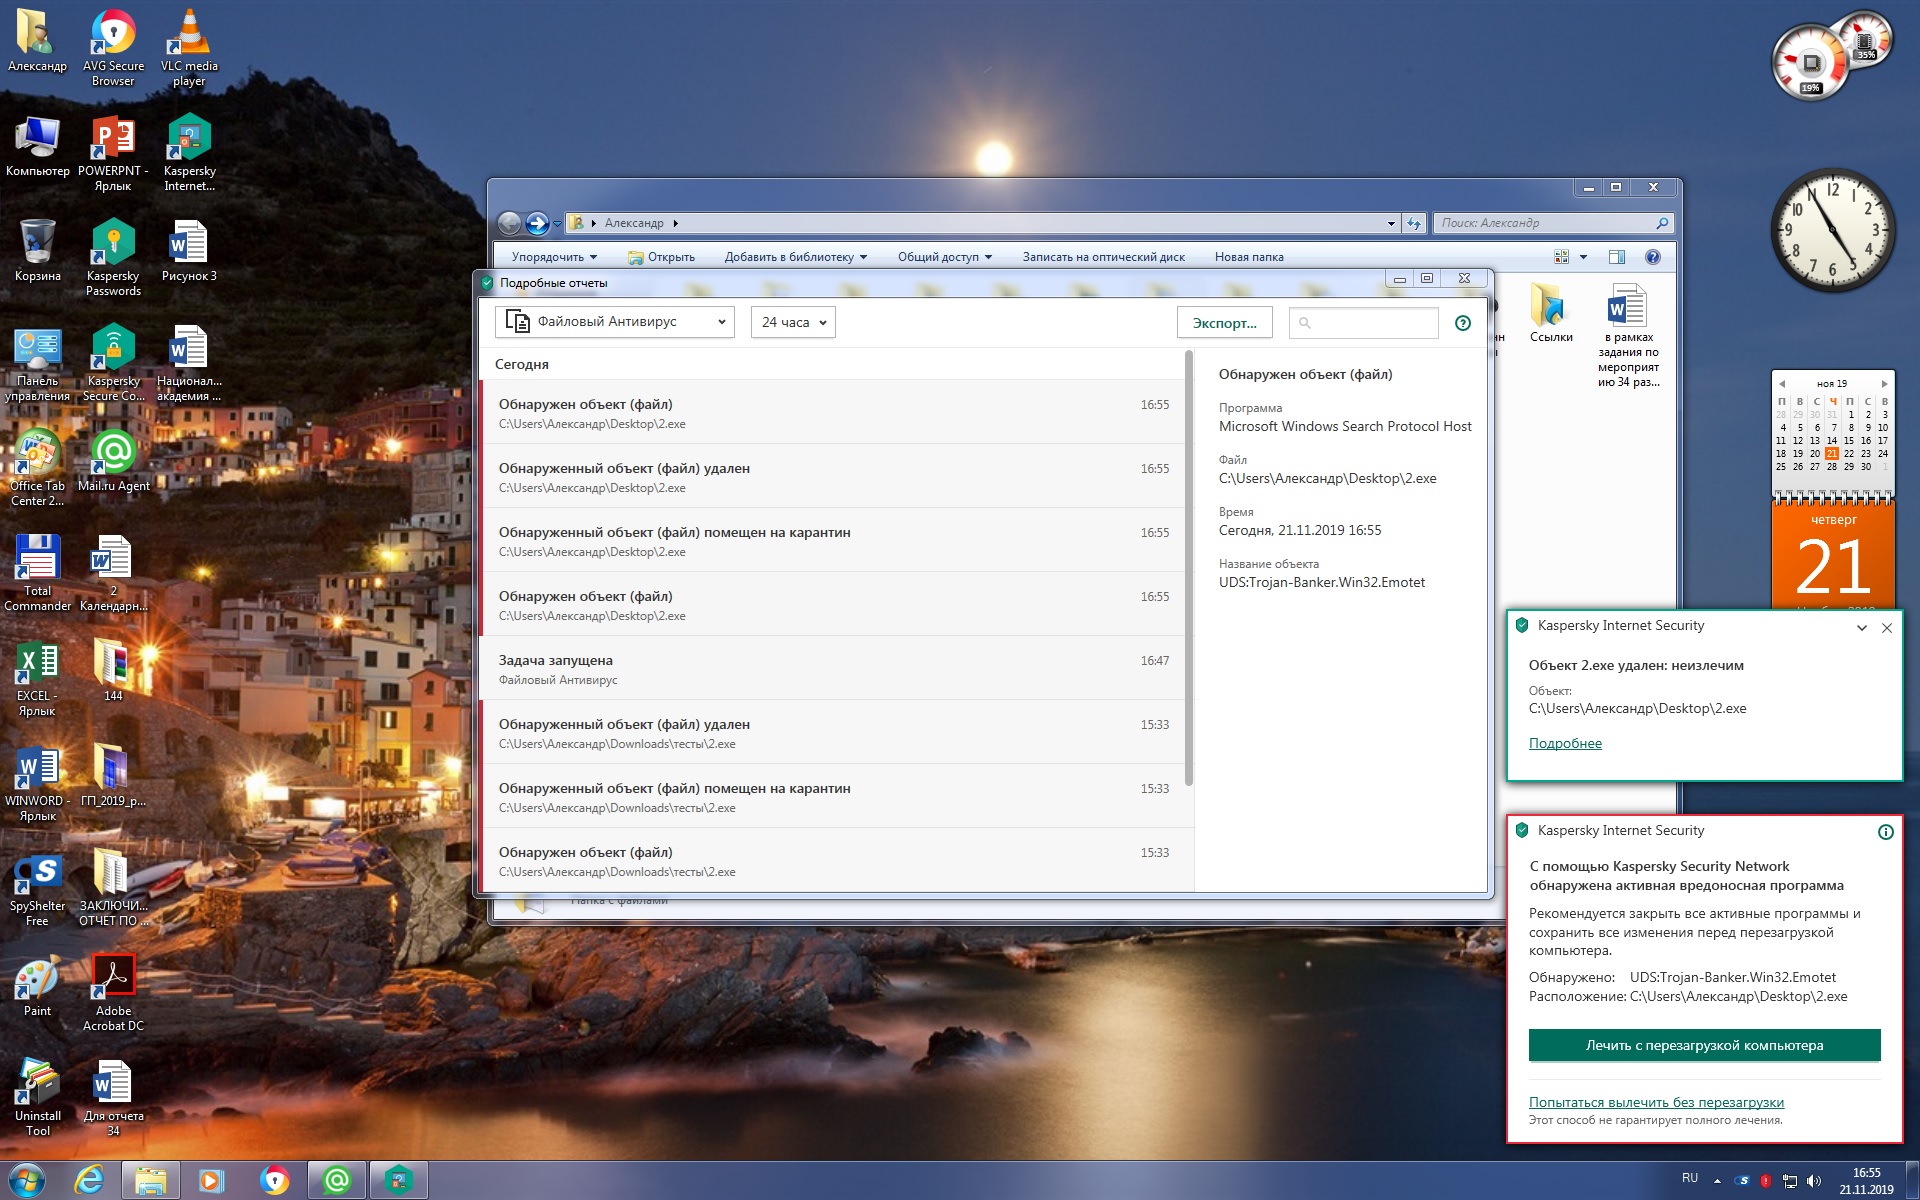The image size is (1920, 1200).
Task: Open Mail.ru Agent taskbar icon
Action: (337, 1180)
